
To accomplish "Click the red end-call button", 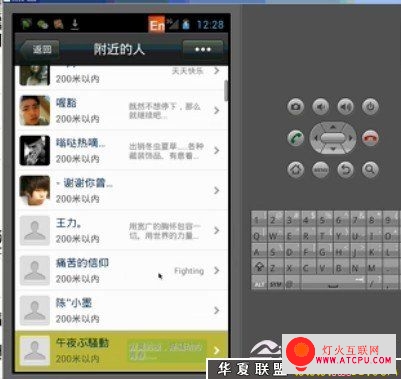I will point(370,138).
